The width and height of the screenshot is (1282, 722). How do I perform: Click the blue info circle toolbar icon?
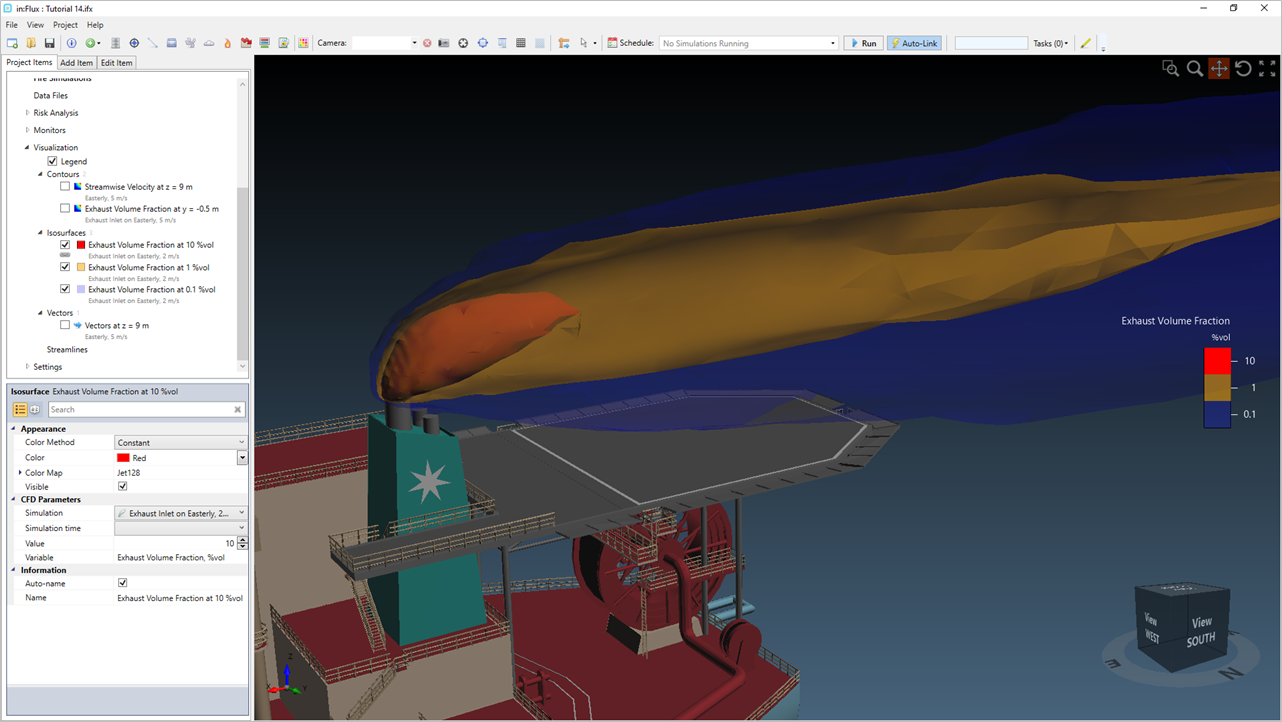[71, 43]
